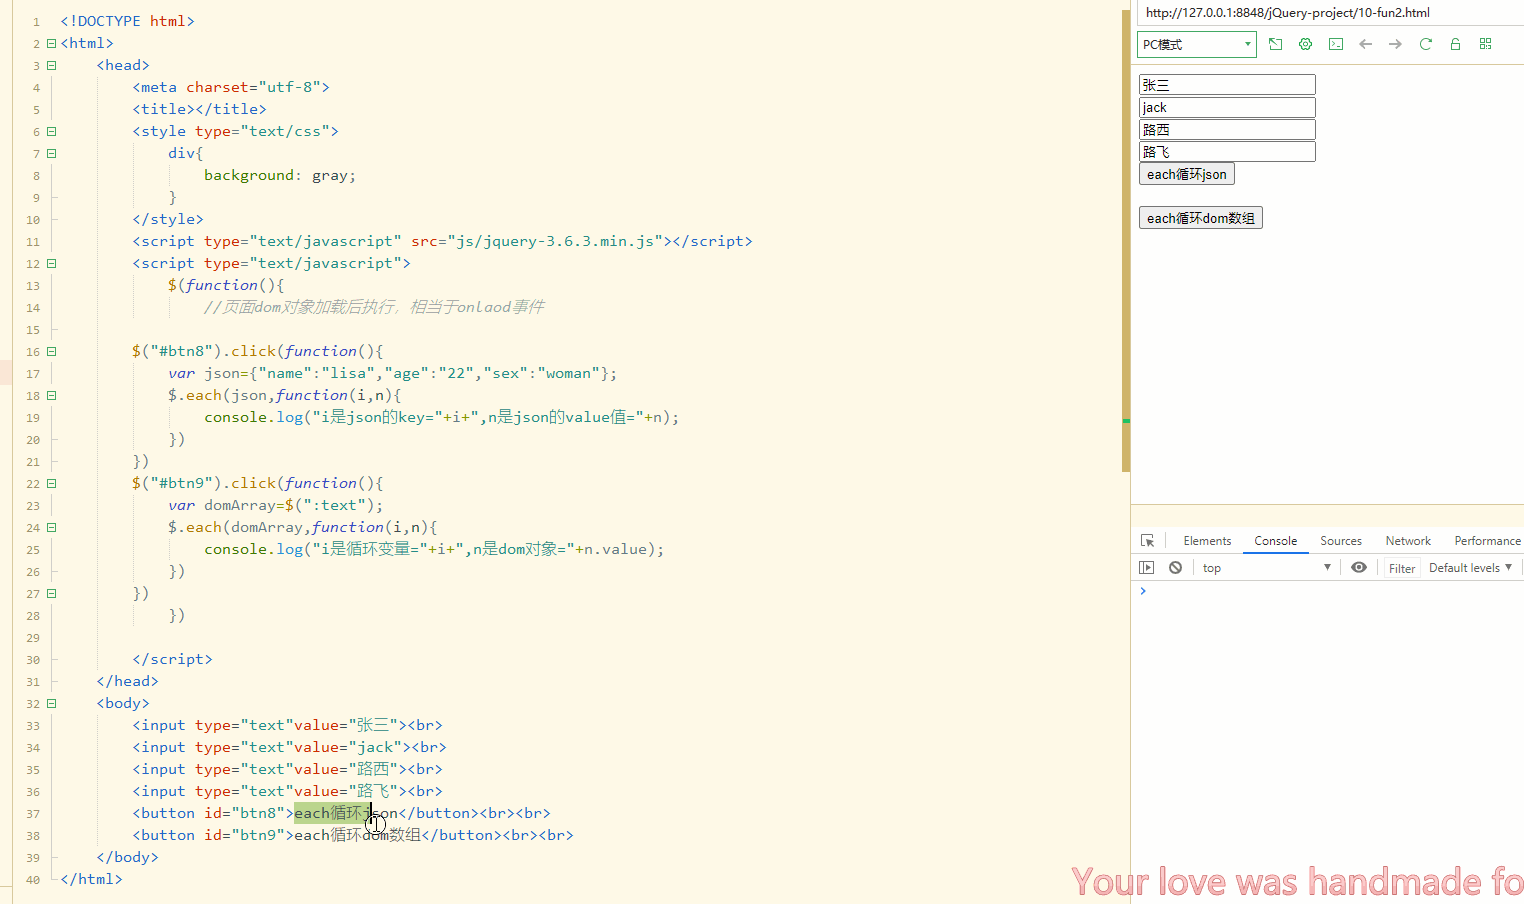This screenshot has width=1524, height=904.
Task: Go back in the built-in browser
Action: coord(1365,44)
